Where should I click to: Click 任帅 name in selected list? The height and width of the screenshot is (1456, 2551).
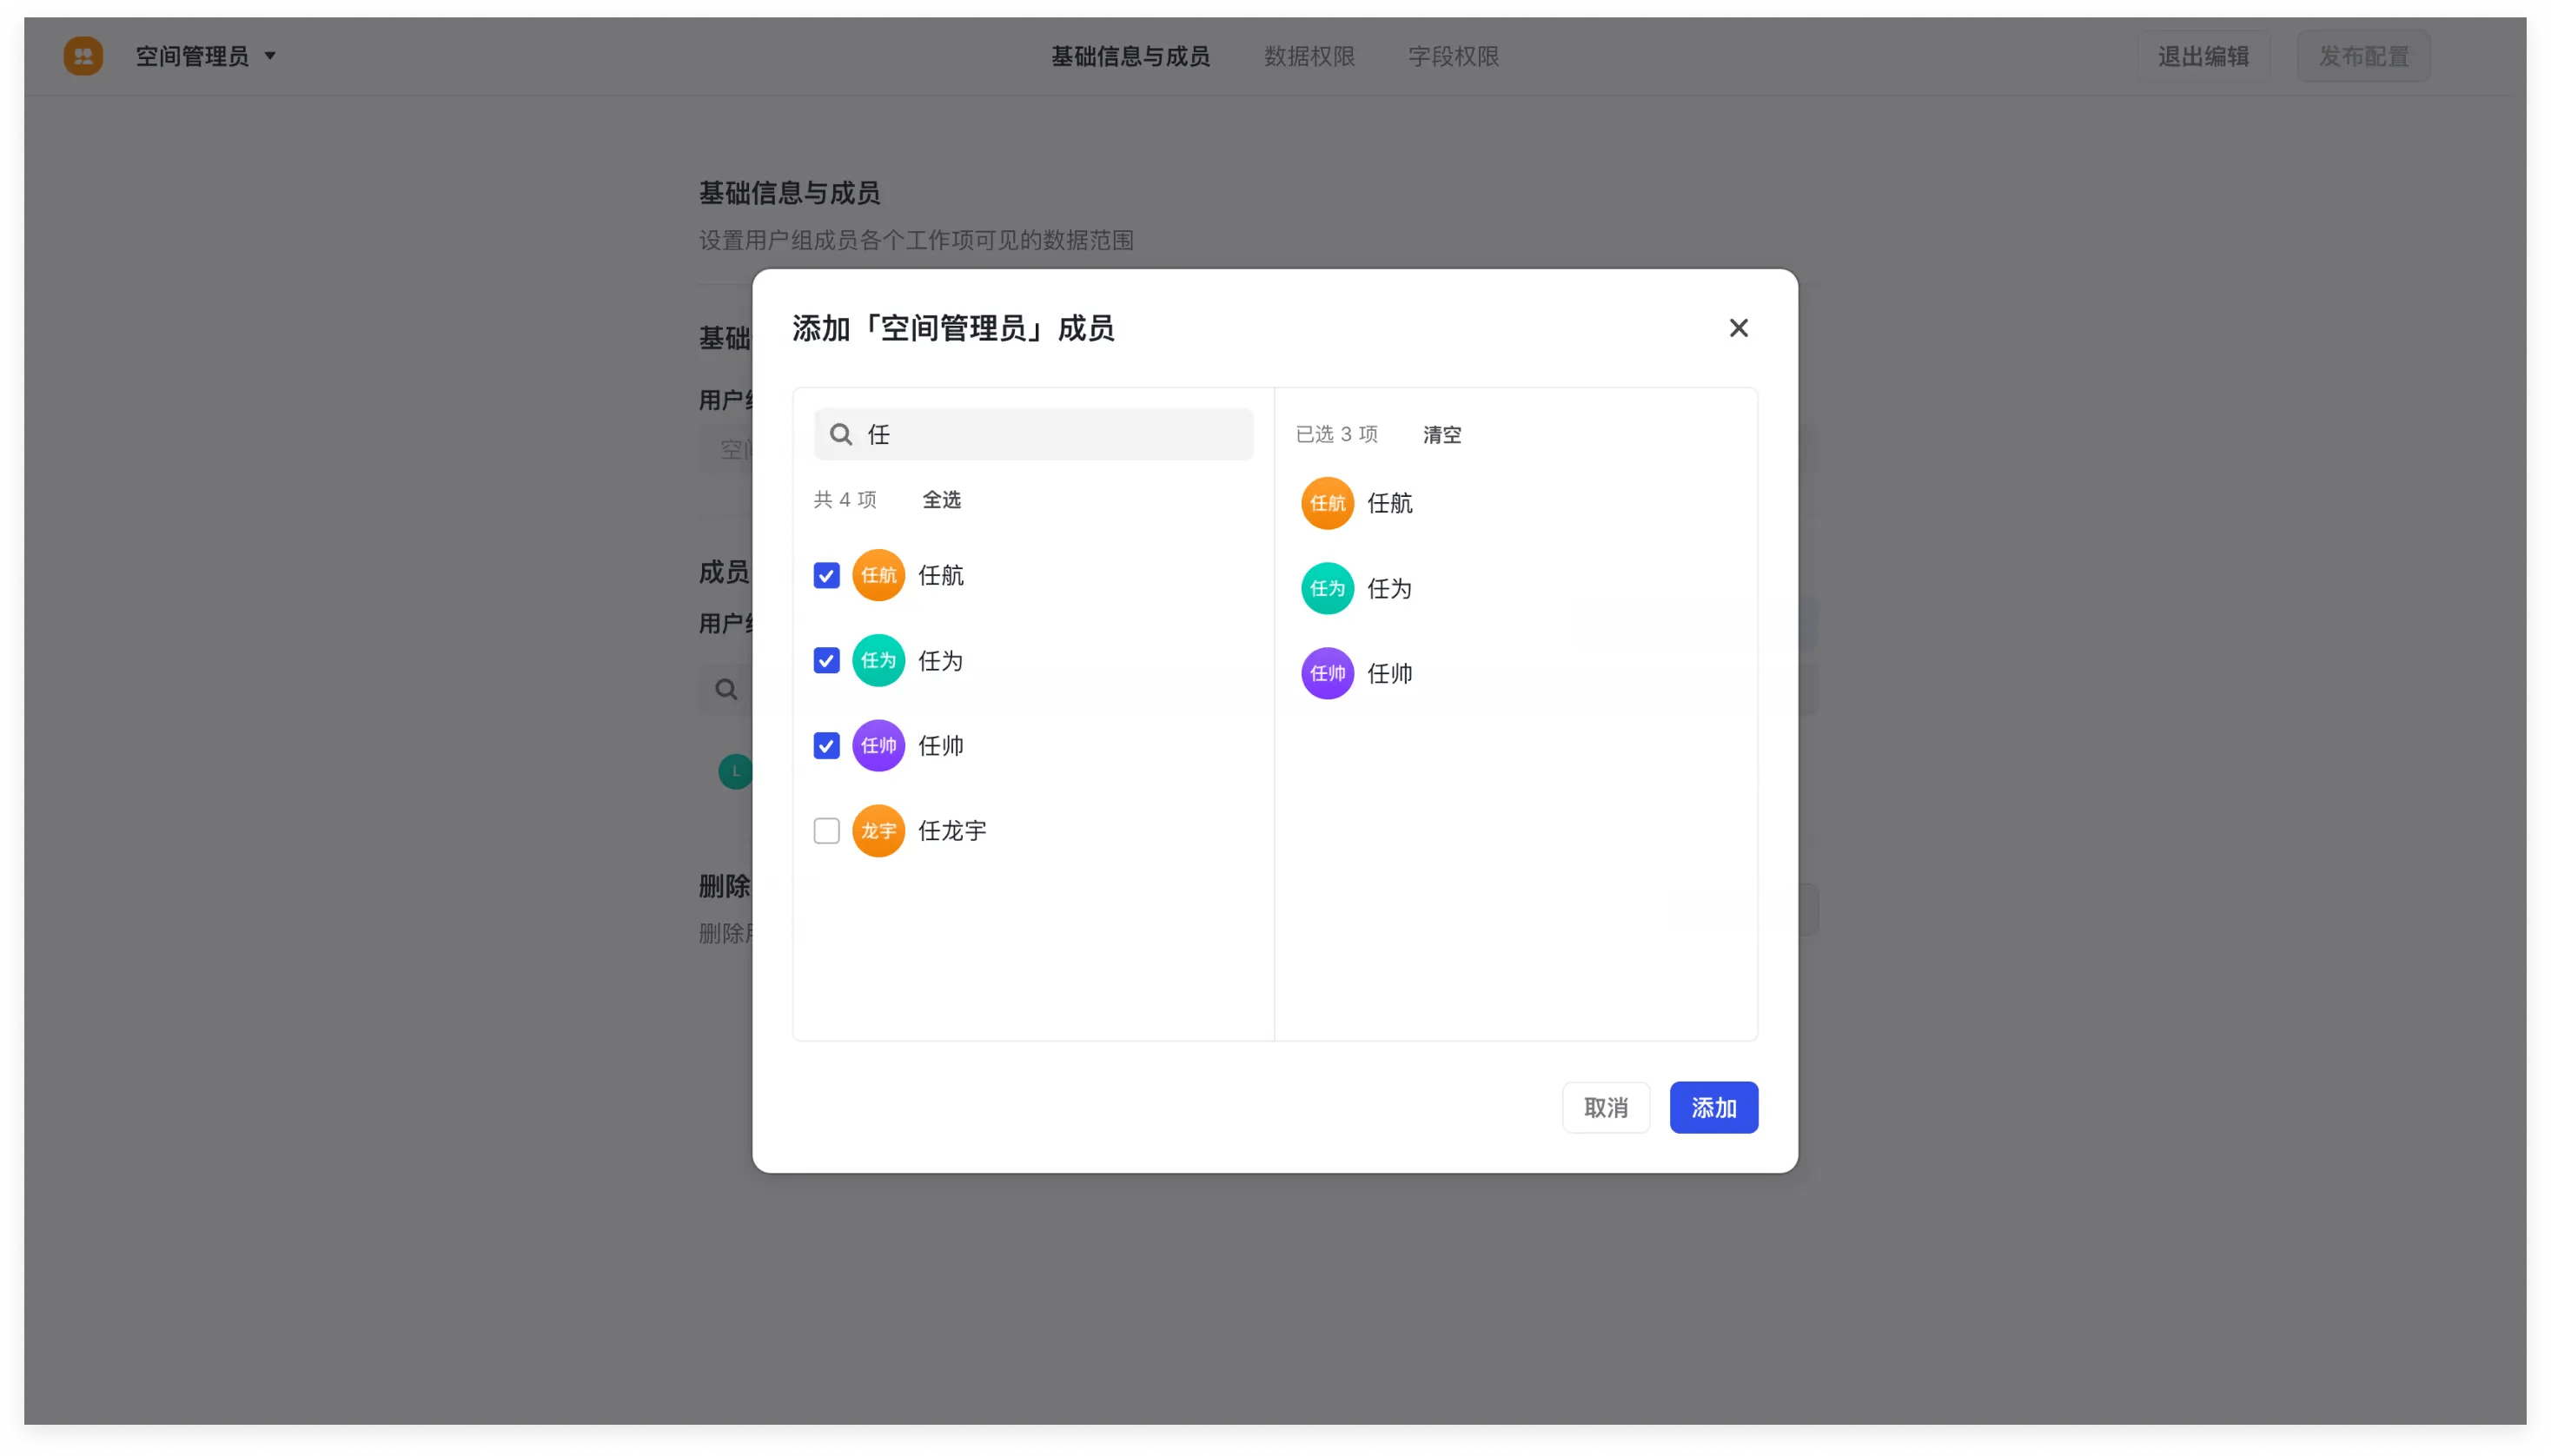[1389, 673]
